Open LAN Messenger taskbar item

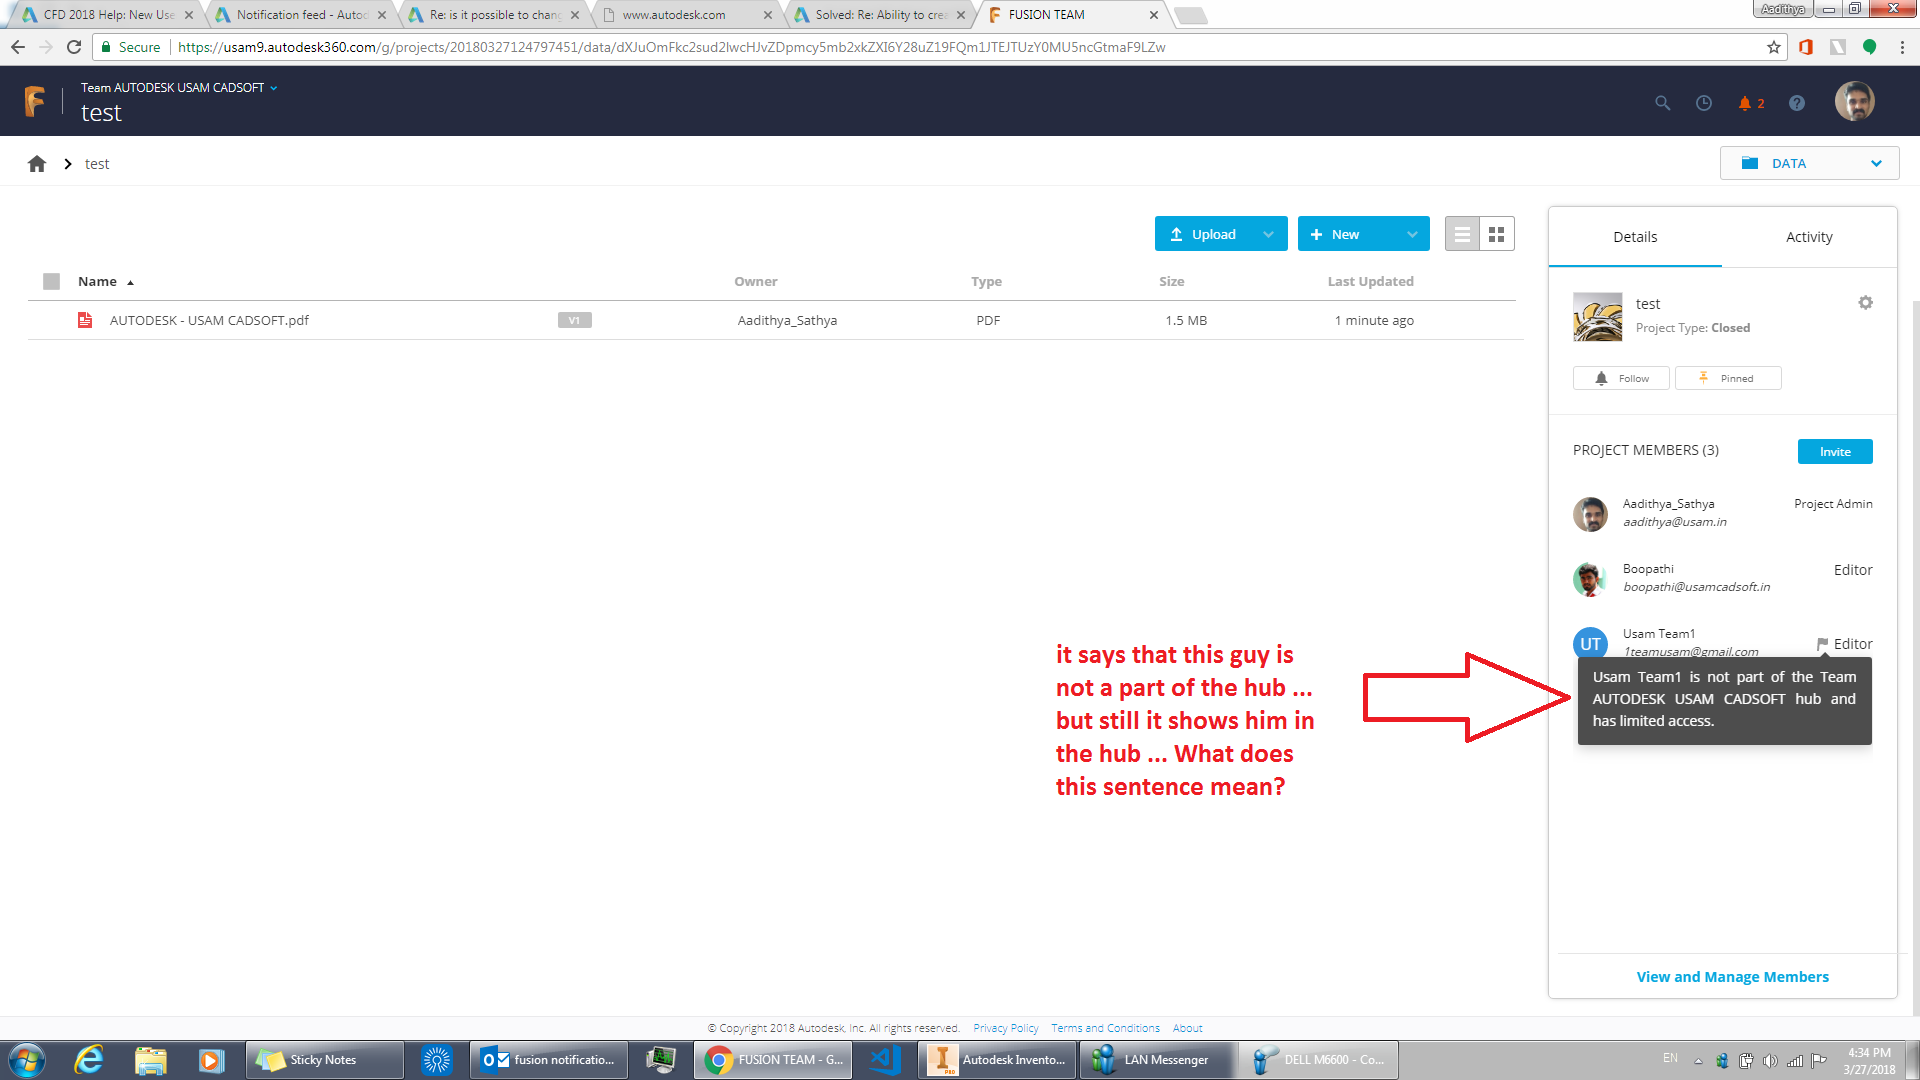tap(1158, 1060)
